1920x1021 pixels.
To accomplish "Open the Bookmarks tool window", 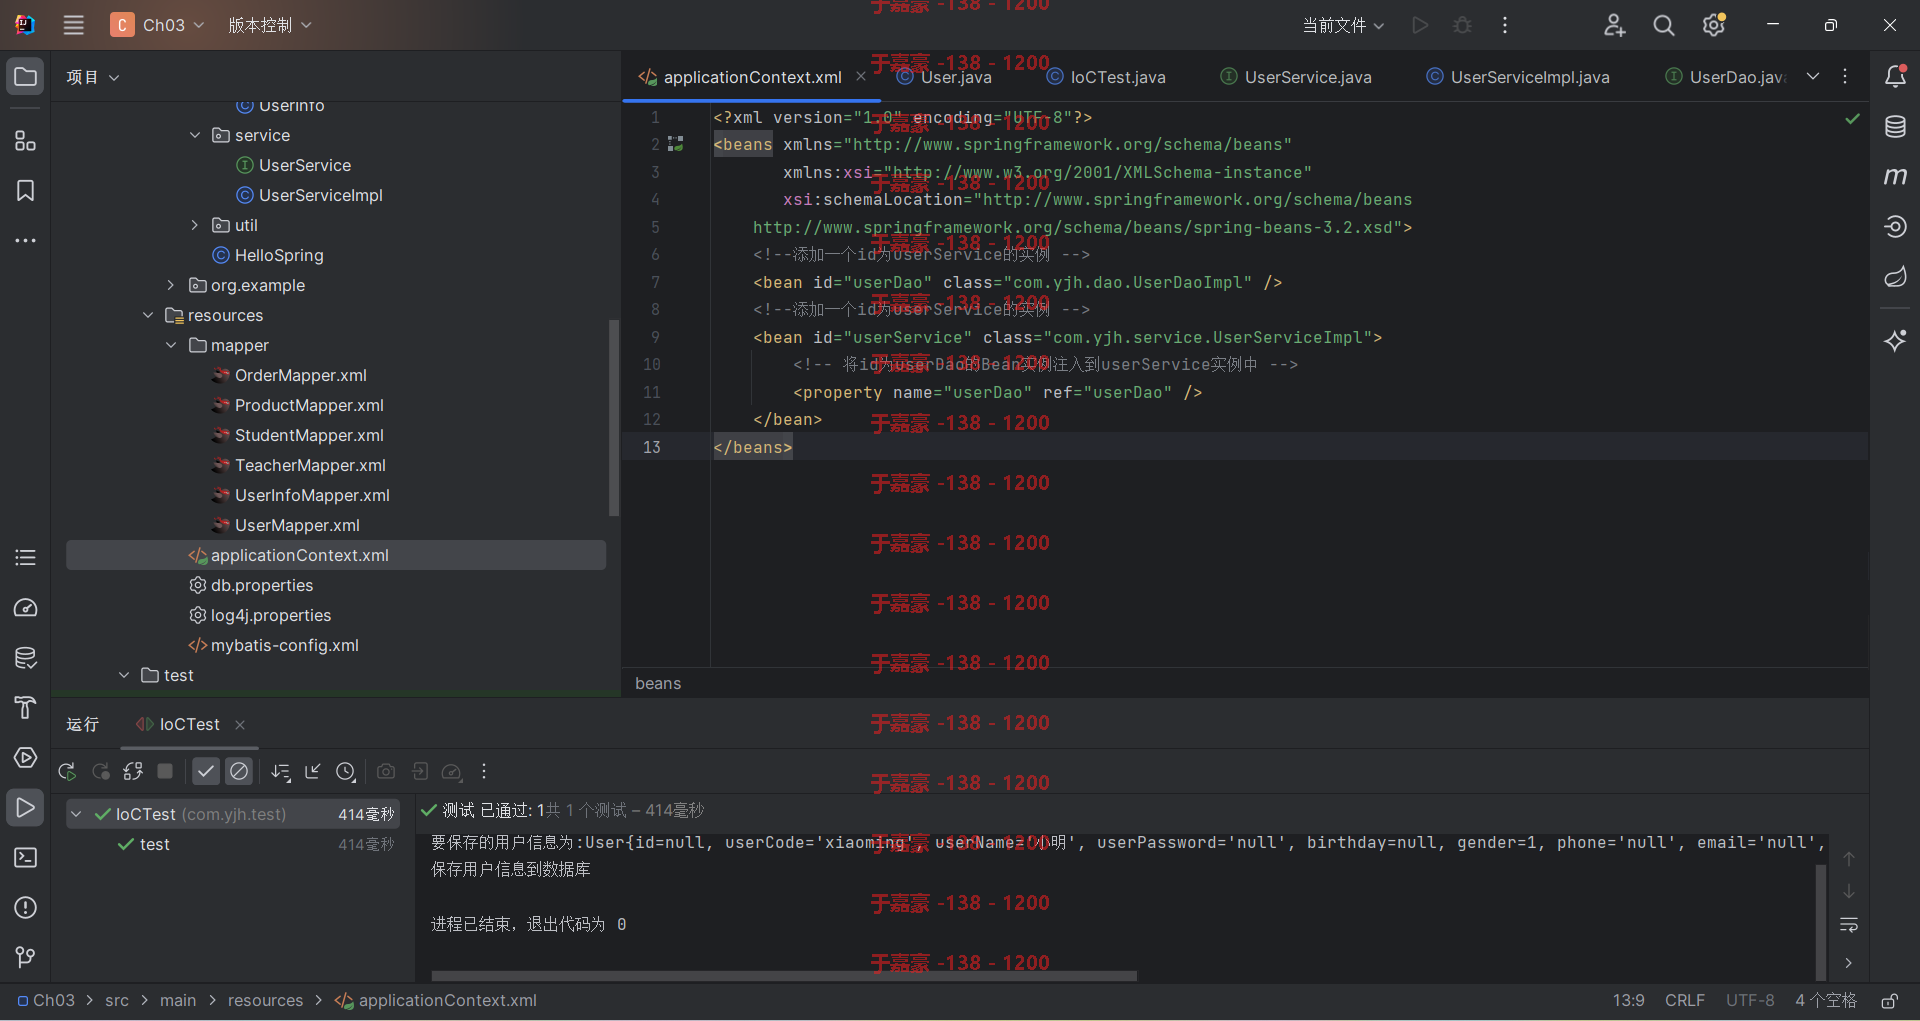I will pos(25,191).
